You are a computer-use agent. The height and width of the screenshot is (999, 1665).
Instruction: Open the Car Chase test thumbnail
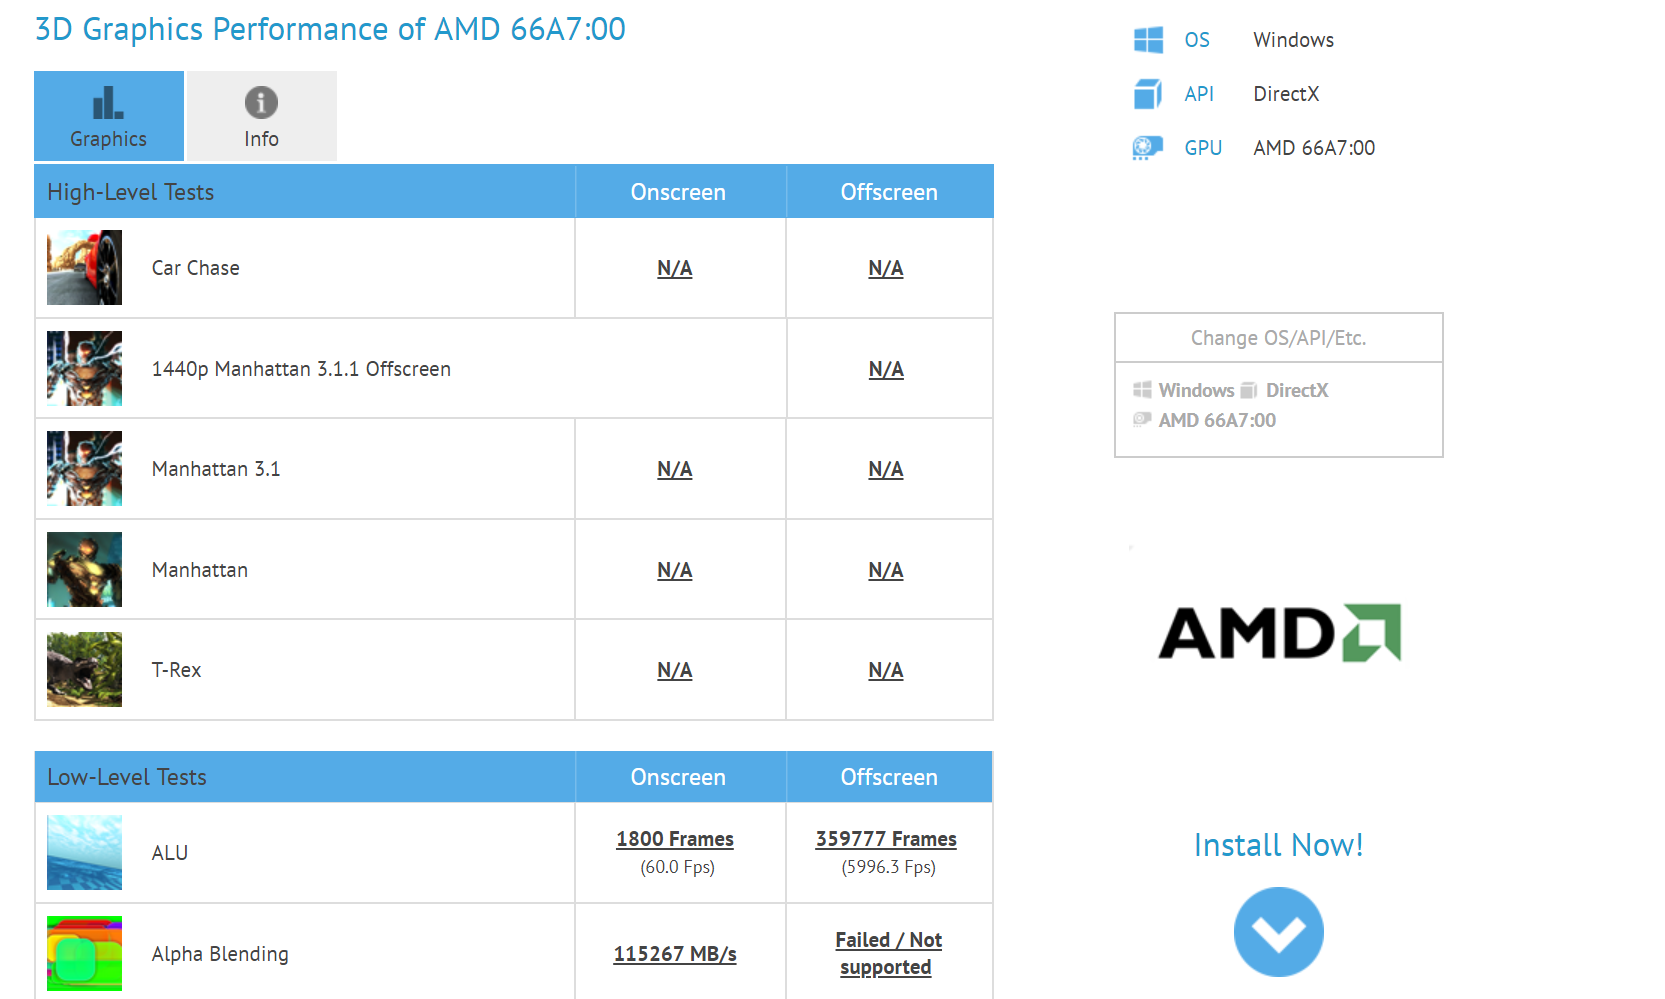tap(85, 268)
